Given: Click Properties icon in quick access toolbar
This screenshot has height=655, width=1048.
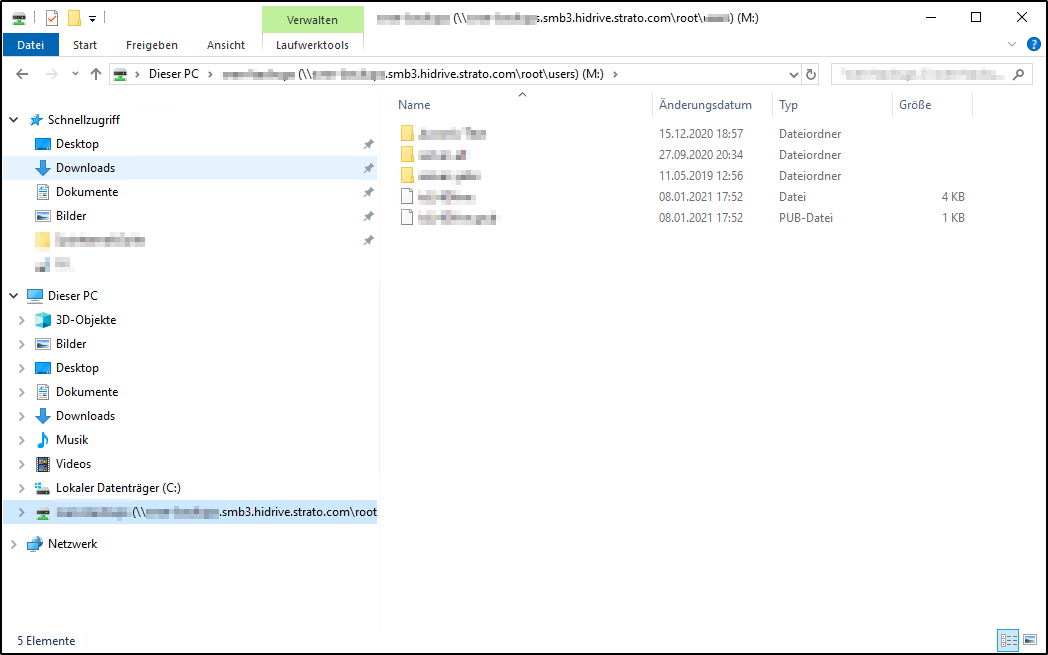Looking at the screenshot, I should [52, 17].
